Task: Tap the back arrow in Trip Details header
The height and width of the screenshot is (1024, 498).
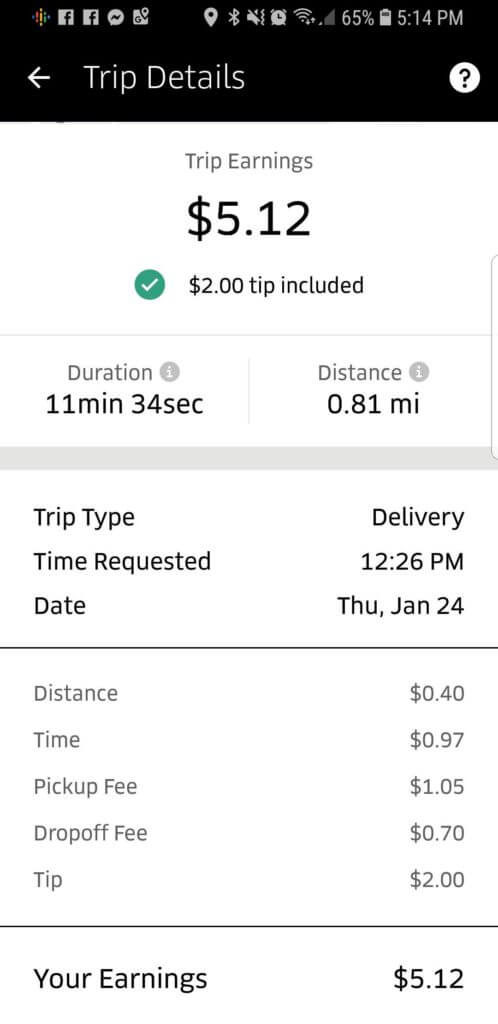Action: coord(39,78)
